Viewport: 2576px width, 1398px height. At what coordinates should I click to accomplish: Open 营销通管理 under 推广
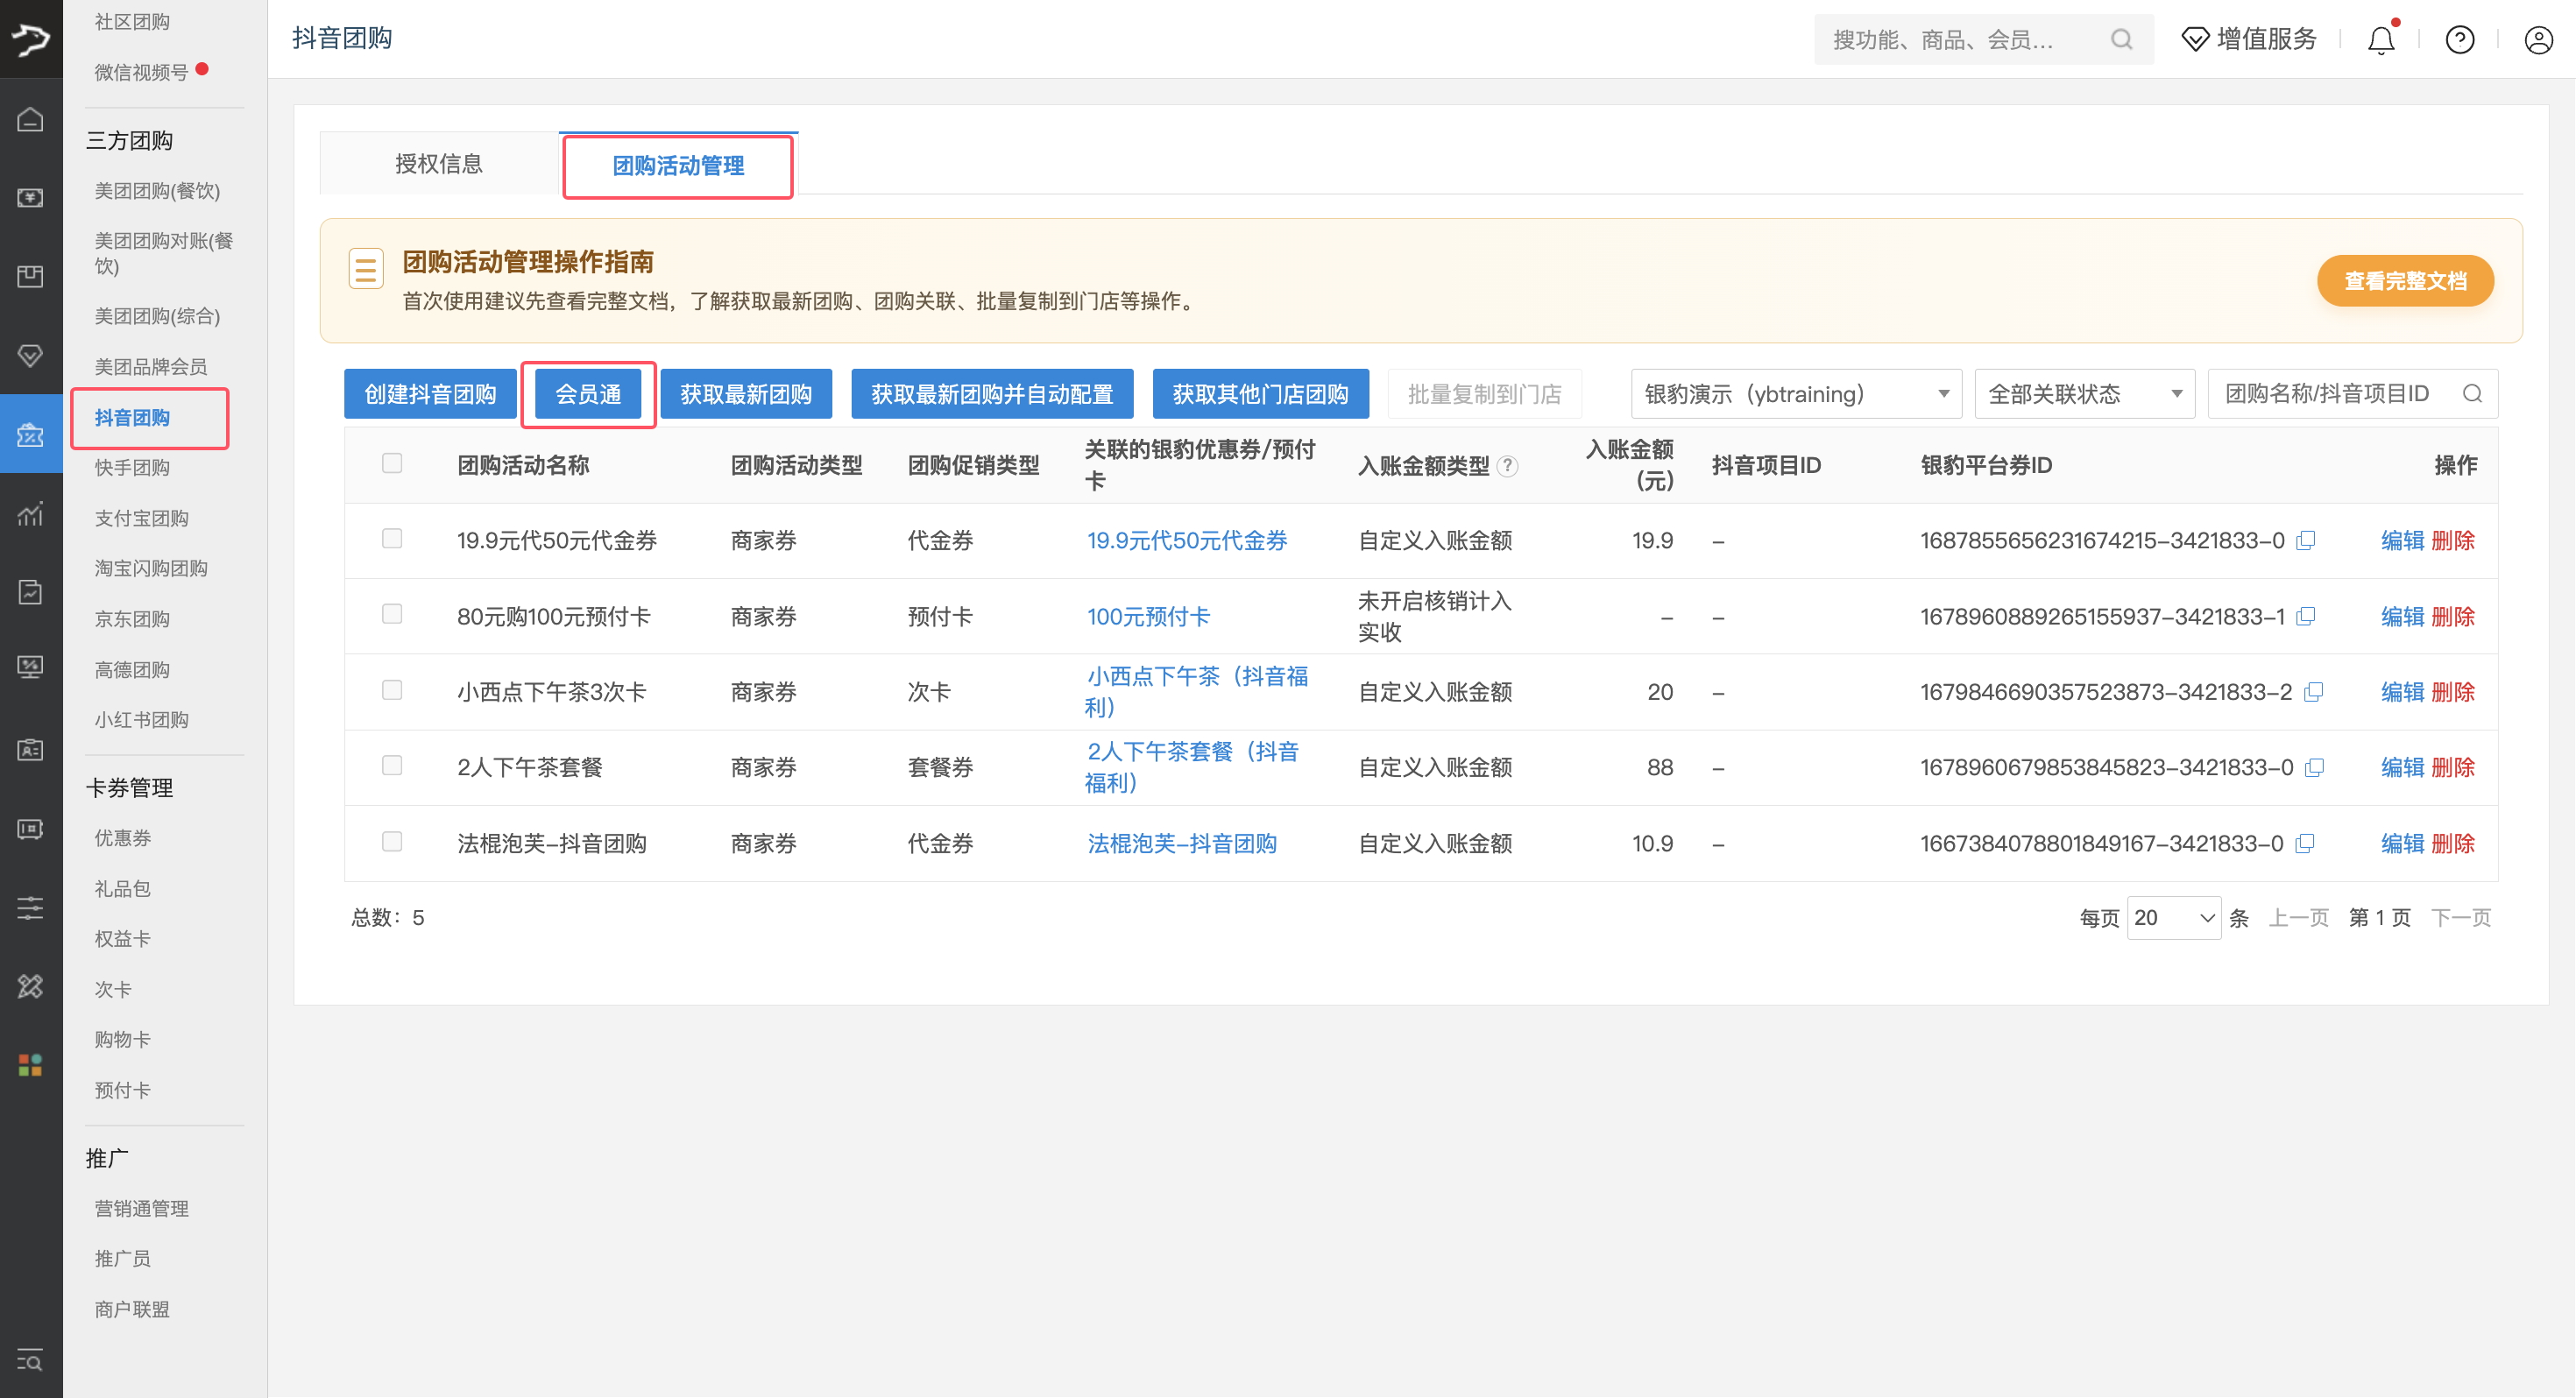click(141, 1209)
